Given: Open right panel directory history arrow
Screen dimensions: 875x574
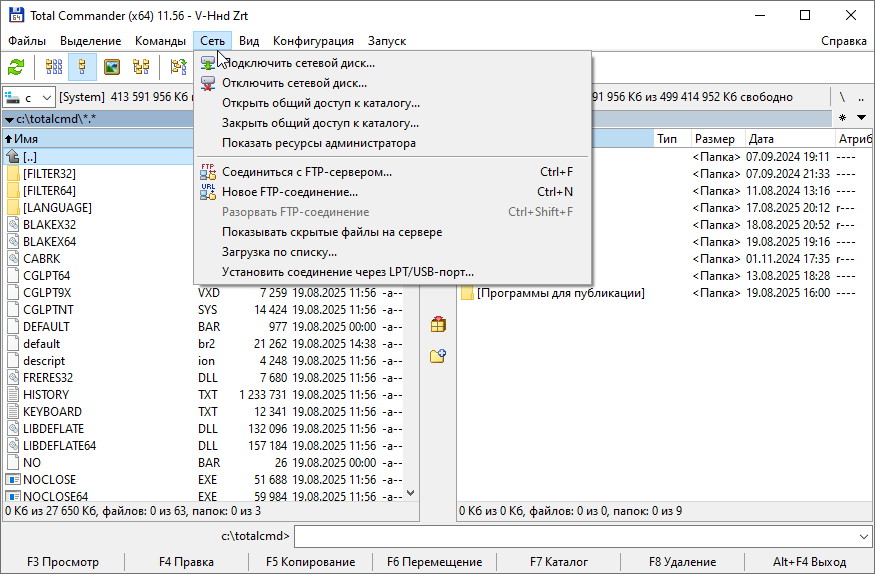Looking at the screenshot, I should [862, 118].
